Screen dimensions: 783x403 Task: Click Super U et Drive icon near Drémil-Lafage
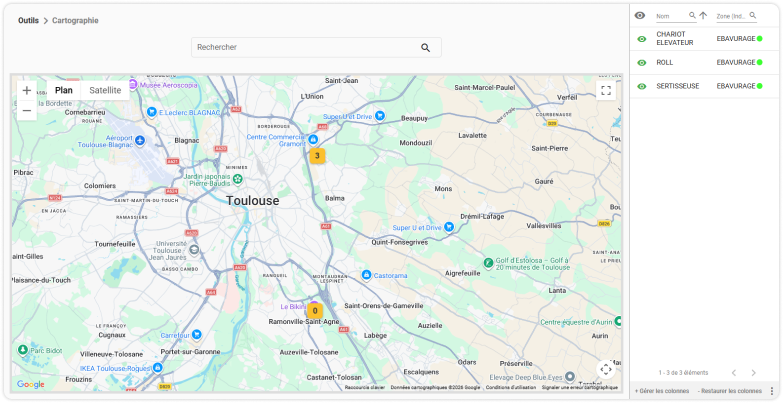[449, 227]
